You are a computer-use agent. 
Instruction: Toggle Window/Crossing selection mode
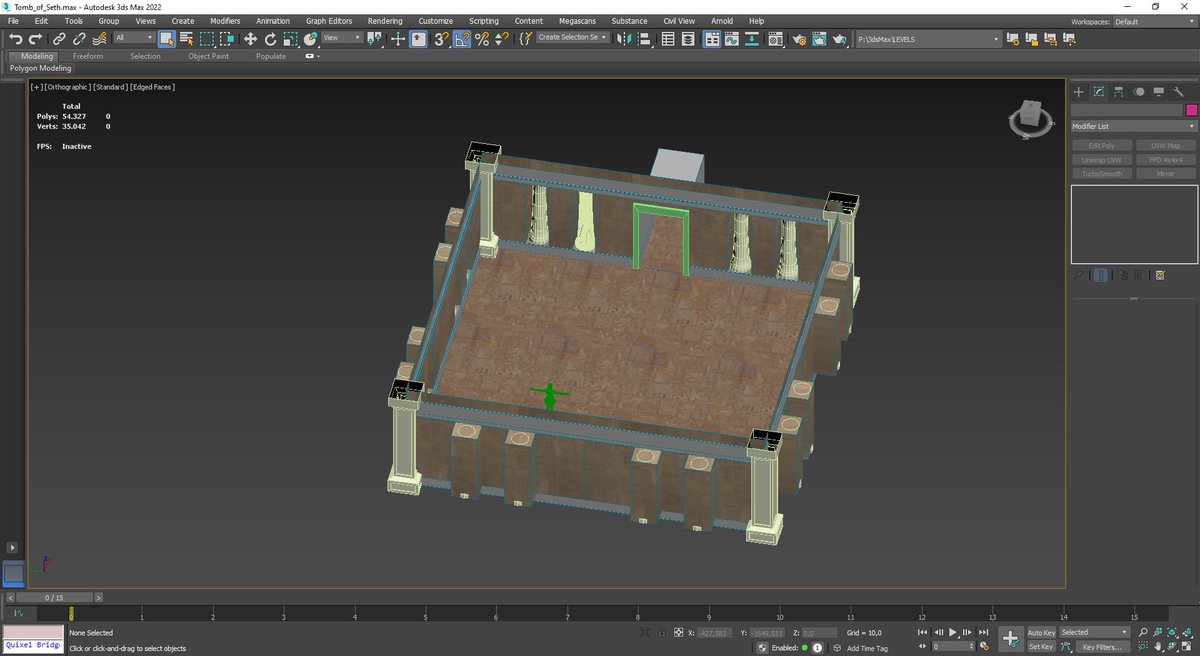coord(227,38)
